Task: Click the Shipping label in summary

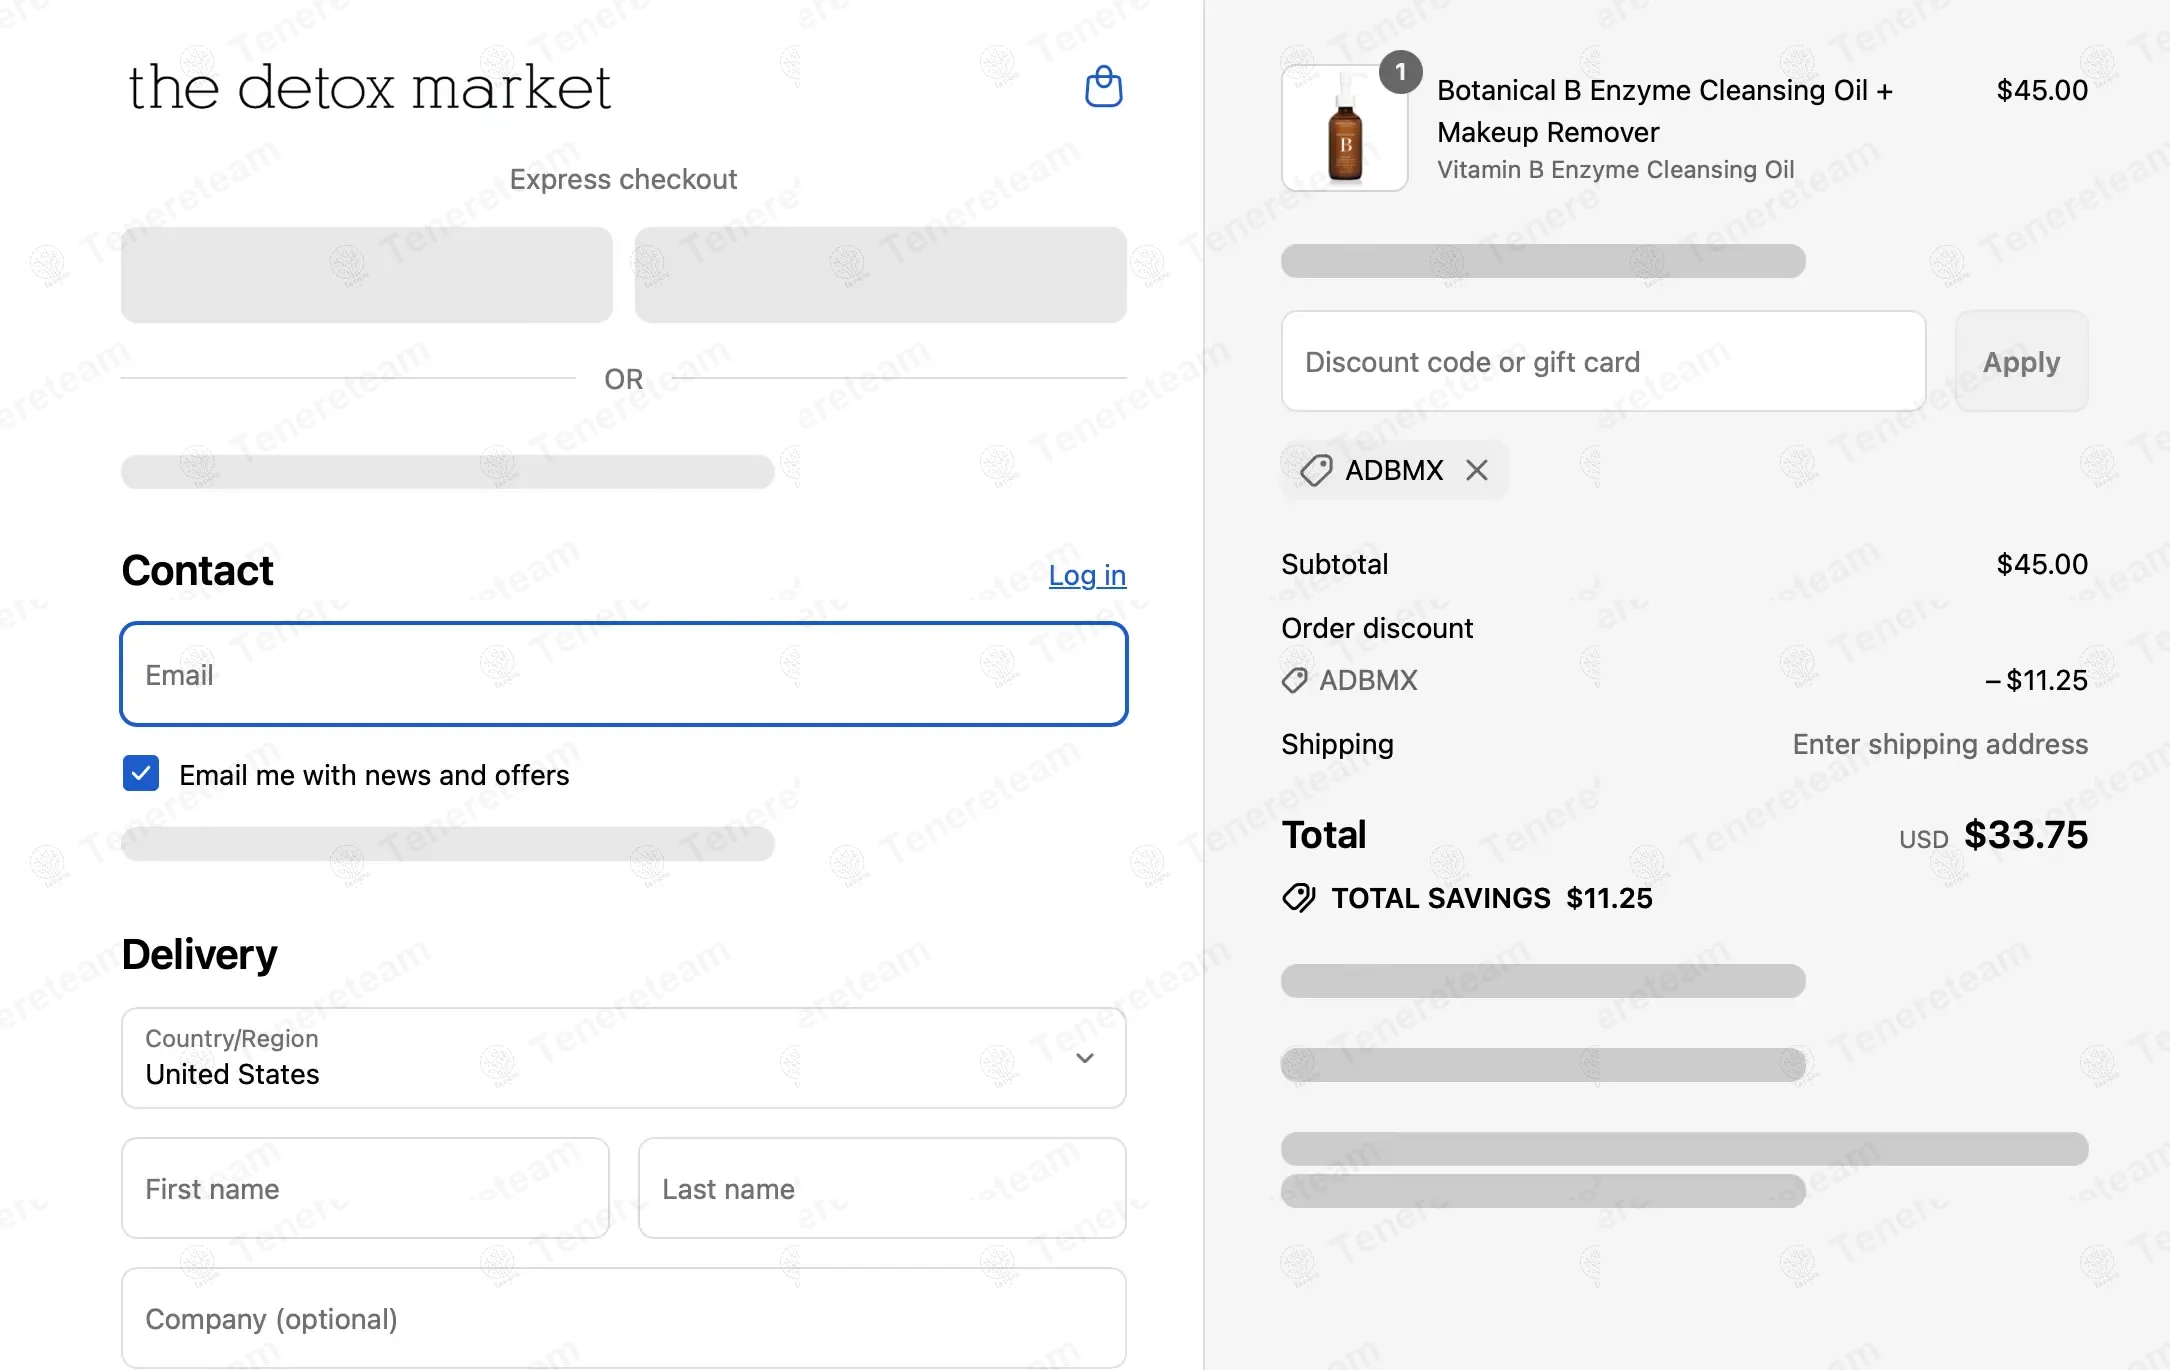Action: (x=1337, y=744)
